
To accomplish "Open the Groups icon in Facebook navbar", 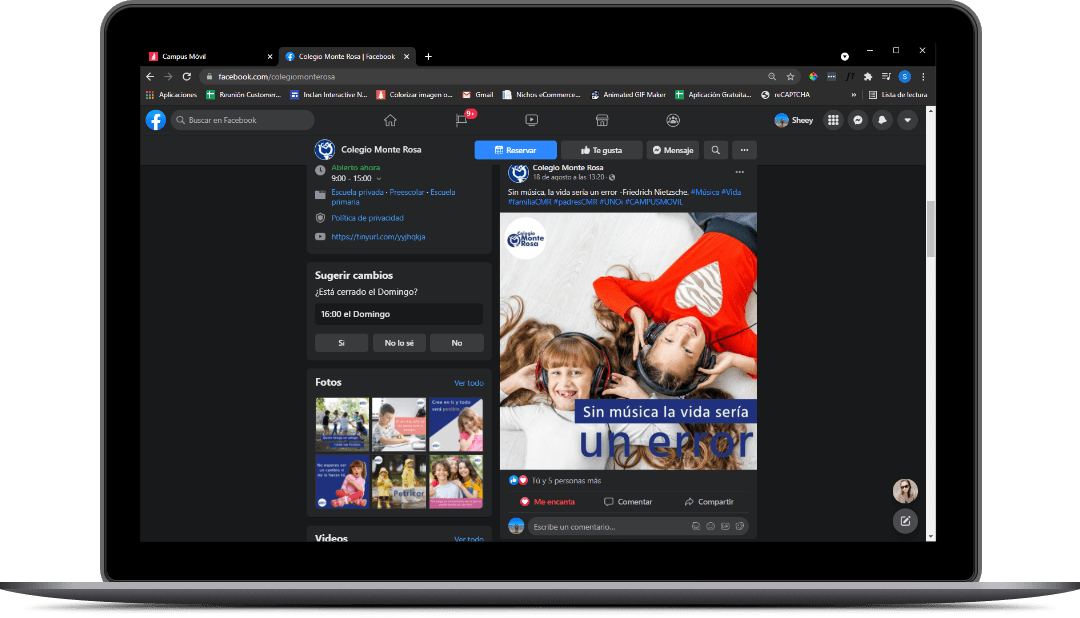I will [x=673, y=120].
